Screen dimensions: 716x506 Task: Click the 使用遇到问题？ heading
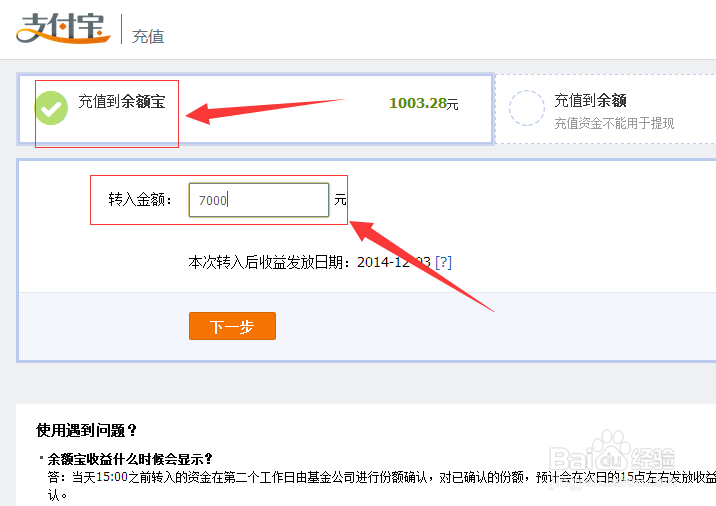tap(86, 430)
